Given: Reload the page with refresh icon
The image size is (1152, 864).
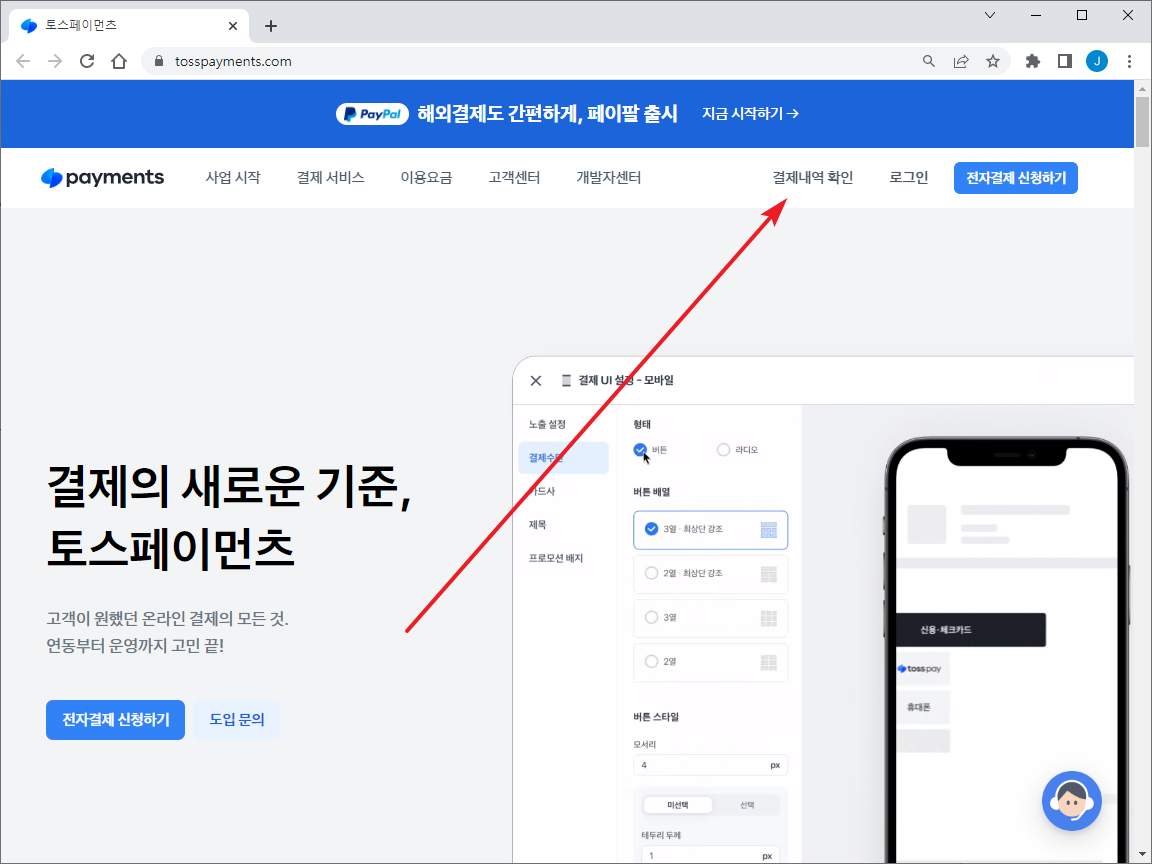Looking at the screenshot, I should click(87, 61).
